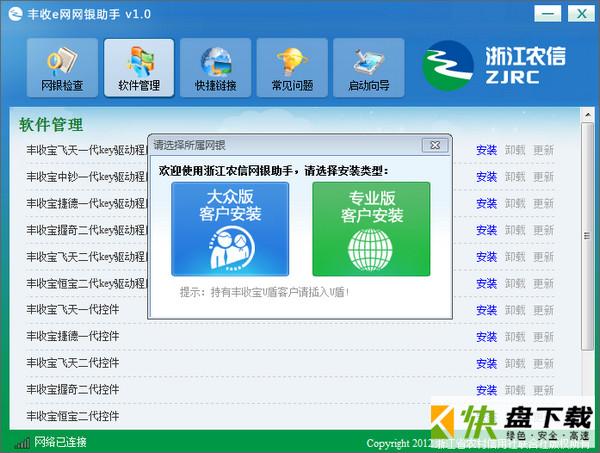Image resolution: width=600 pixels, height=453 pixels.
Task: Uninstall 丰收宝捷德一代key驱动程序
Action: [515, 203]
